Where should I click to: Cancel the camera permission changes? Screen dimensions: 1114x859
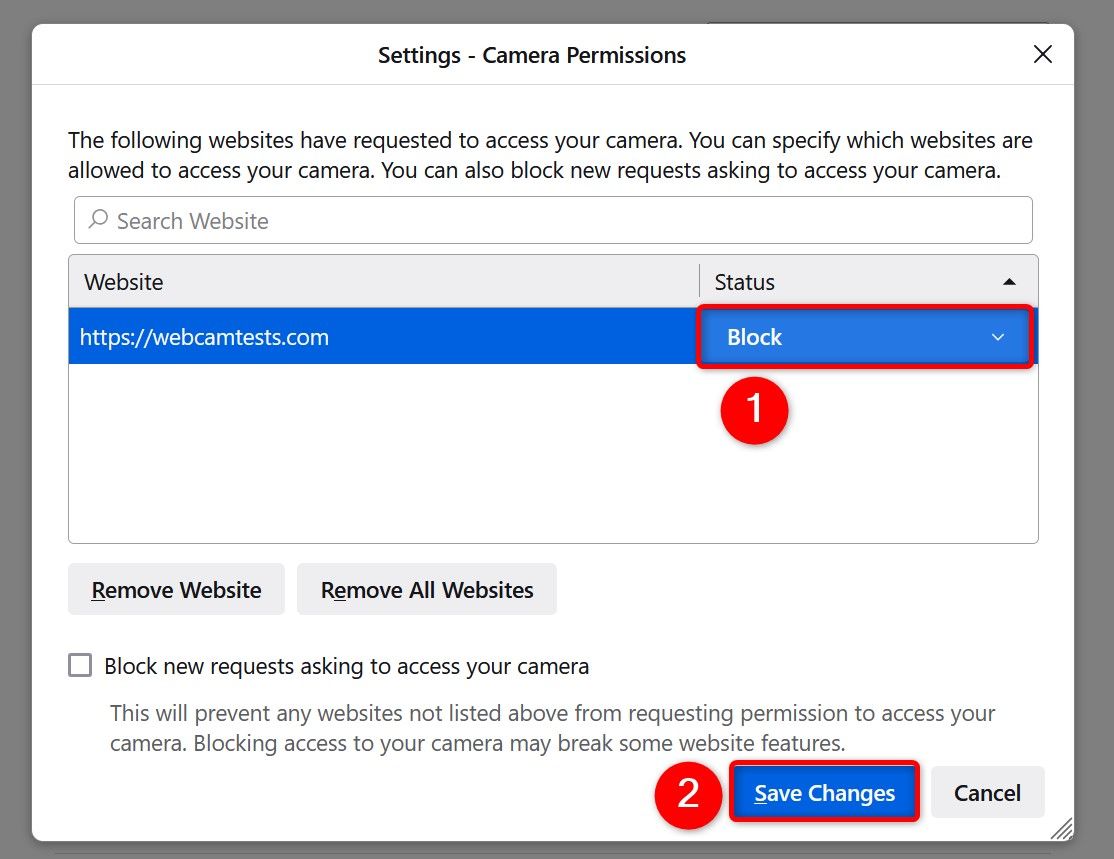point(987,793)
